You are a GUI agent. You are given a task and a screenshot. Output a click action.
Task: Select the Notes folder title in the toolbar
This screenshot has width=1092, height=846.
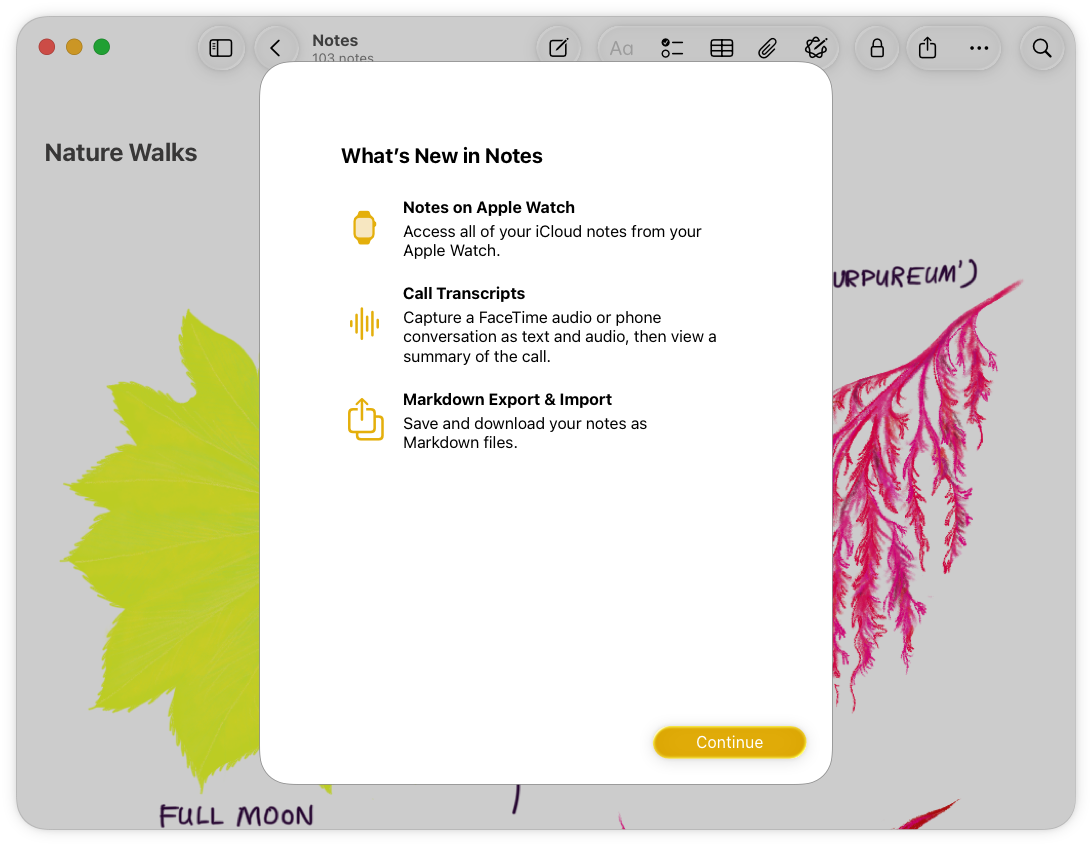tap(335, 40)
